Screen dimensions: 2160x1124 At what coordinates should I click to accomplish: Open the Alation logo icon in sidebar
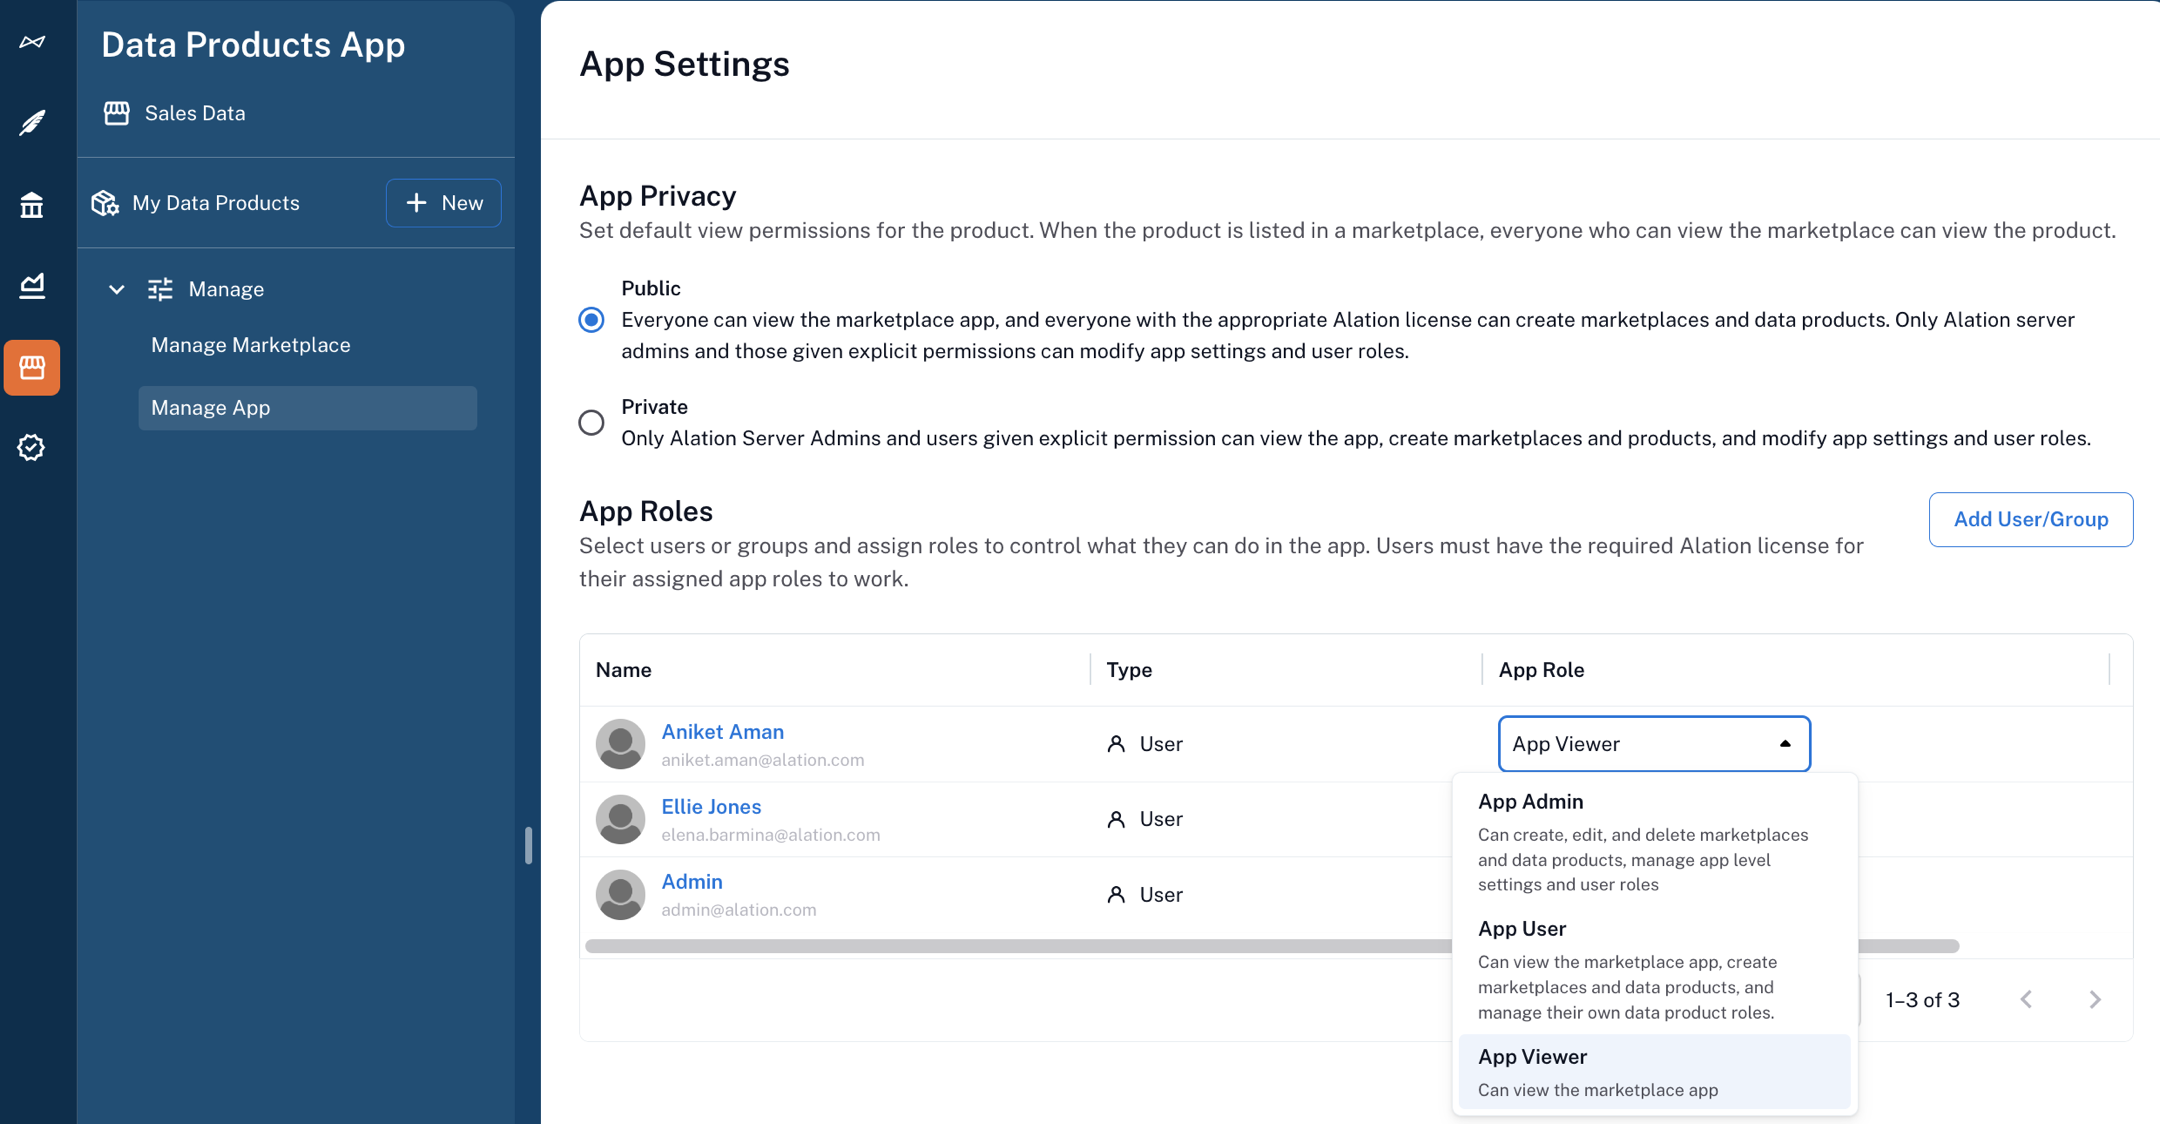tap(32, 40)
